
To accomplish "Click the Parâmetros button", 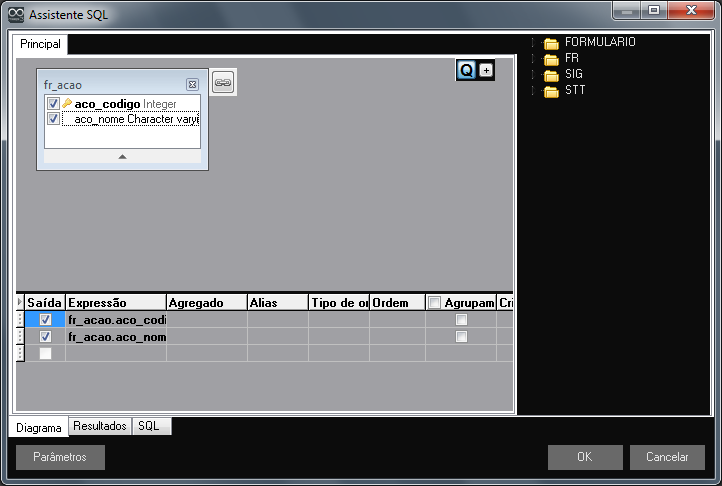I will [60, 457].
